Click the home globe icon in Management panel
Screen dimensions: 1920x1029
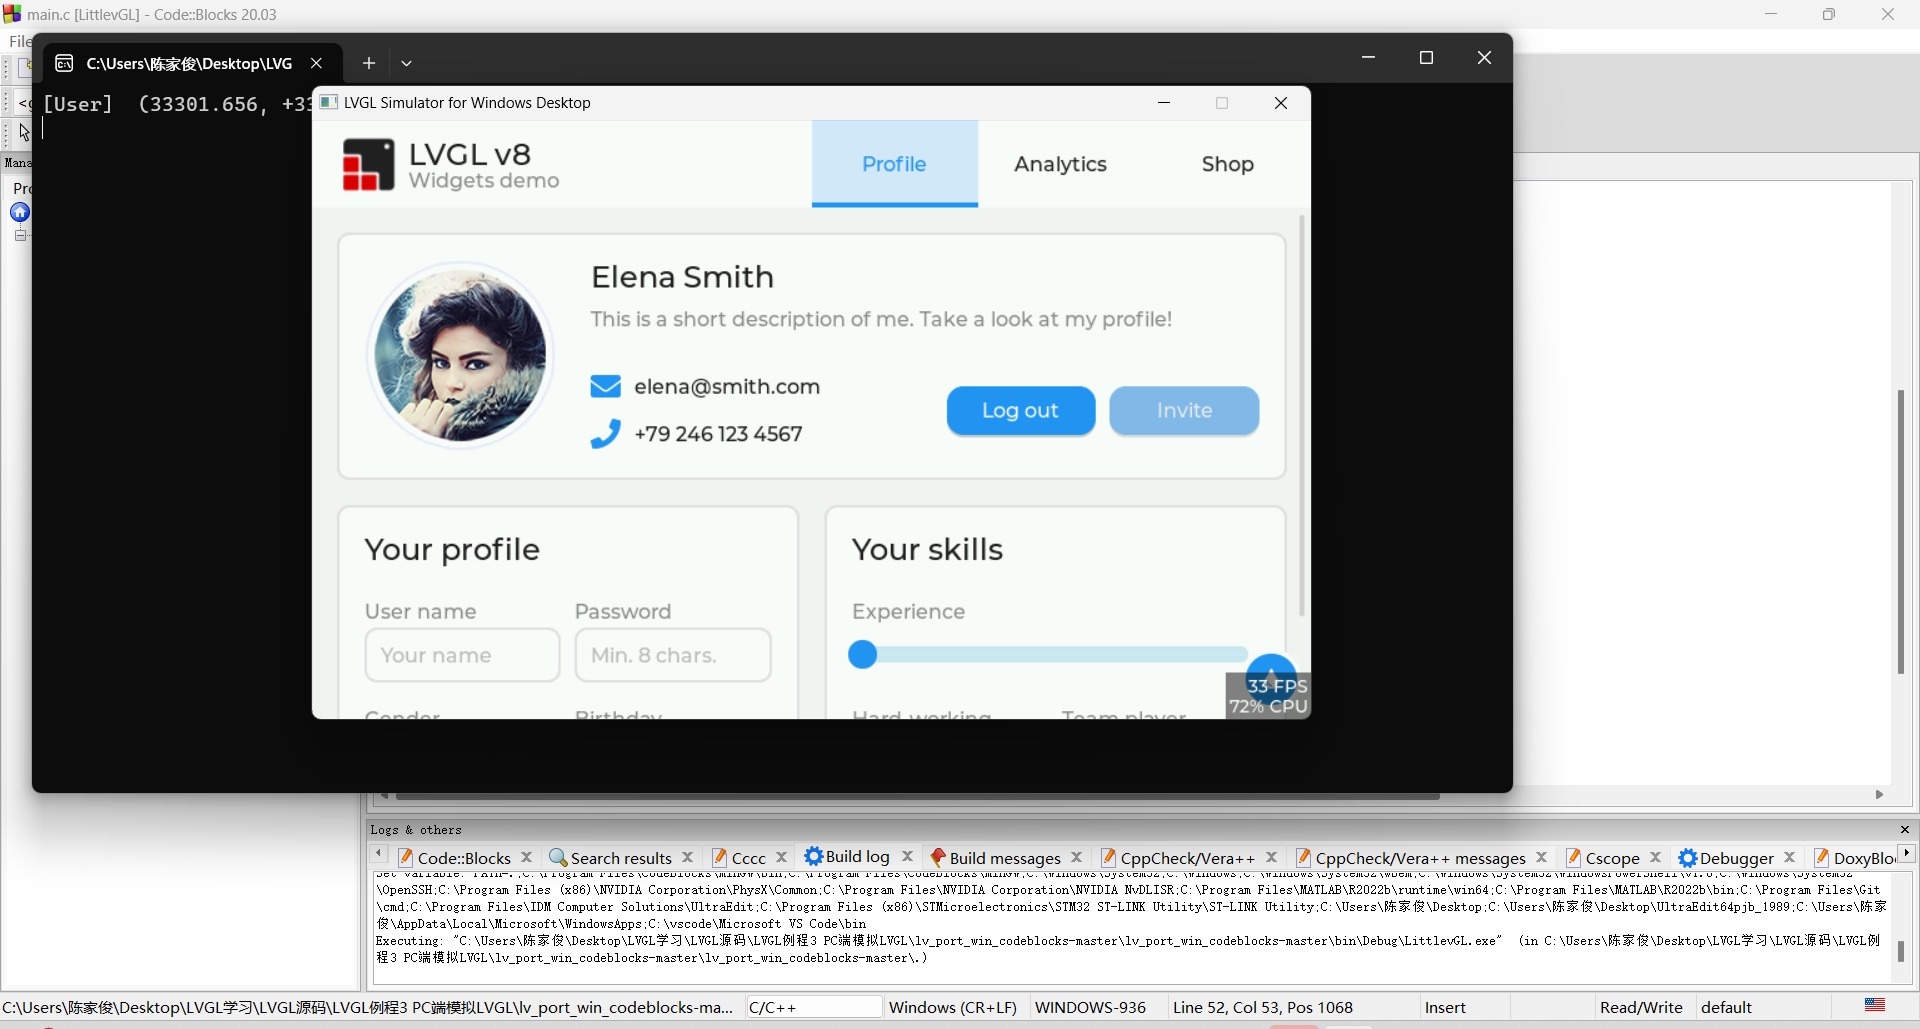click(19, 212)
